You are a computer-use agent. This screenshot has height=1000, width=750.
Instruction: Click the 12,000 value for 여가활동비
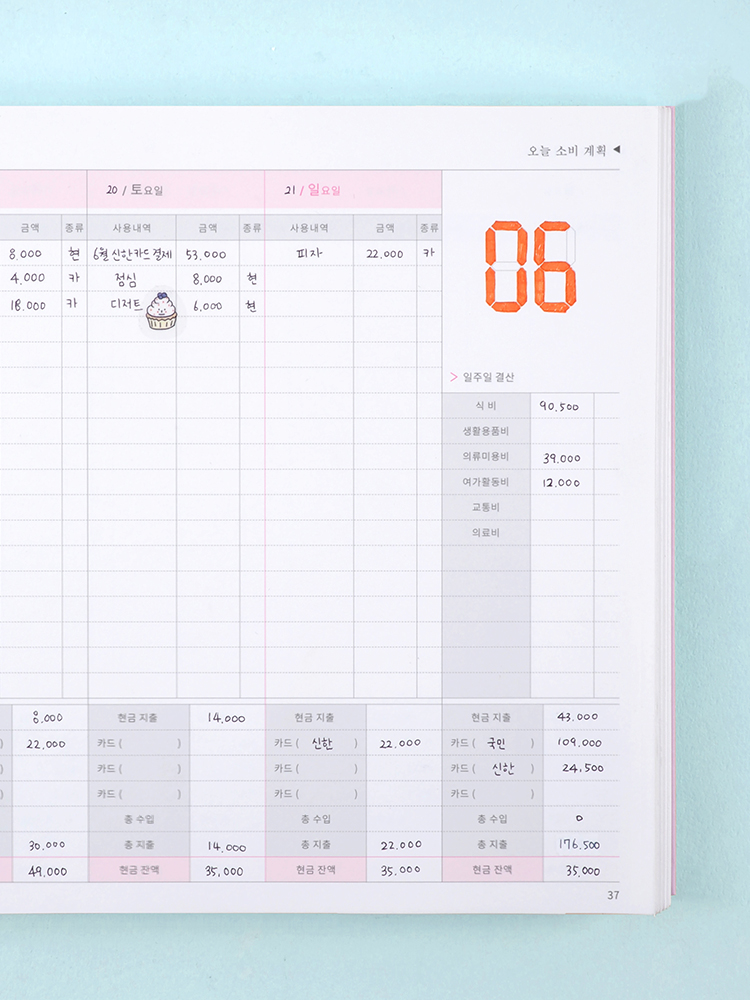pyautogui.click(x=561, y=483)
